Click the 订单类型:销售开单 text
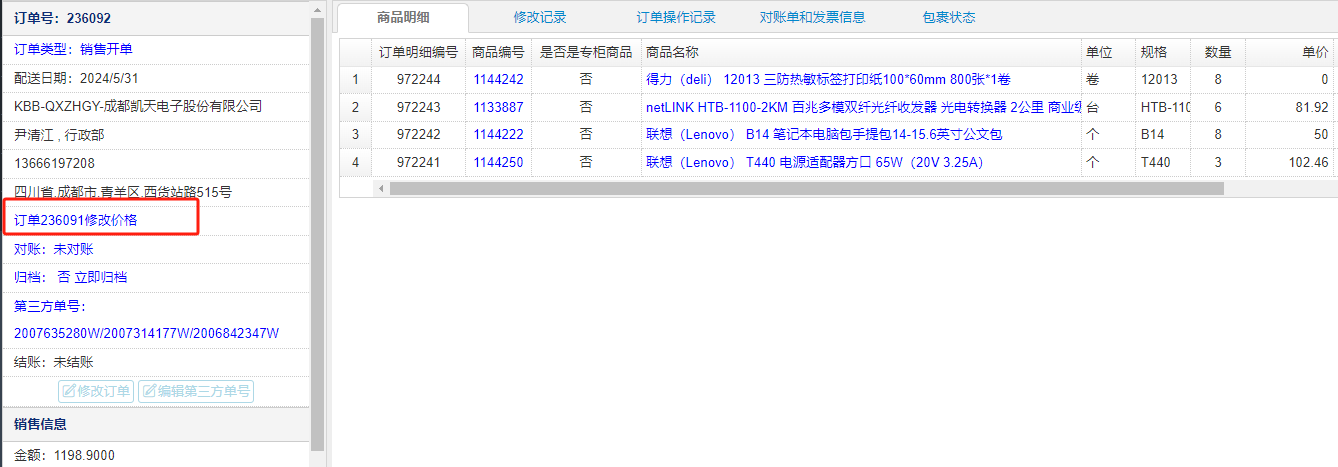The width and height of the screenshot is (1338, 467). (73, 49)
